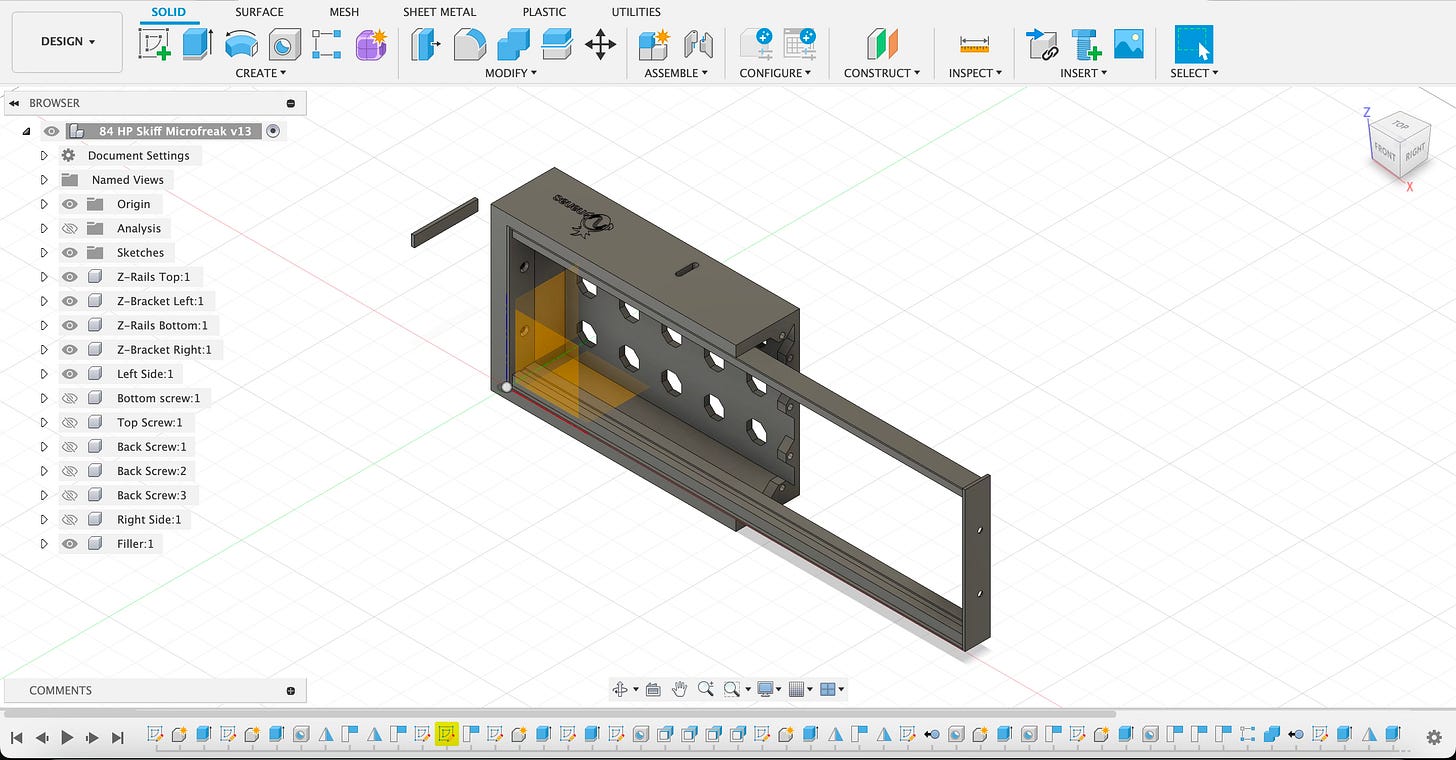Image resolution: width=1456 pixels, height=760 pixels.
Task: Open the UTILITIES tab
Action: (x=636, y=12)
